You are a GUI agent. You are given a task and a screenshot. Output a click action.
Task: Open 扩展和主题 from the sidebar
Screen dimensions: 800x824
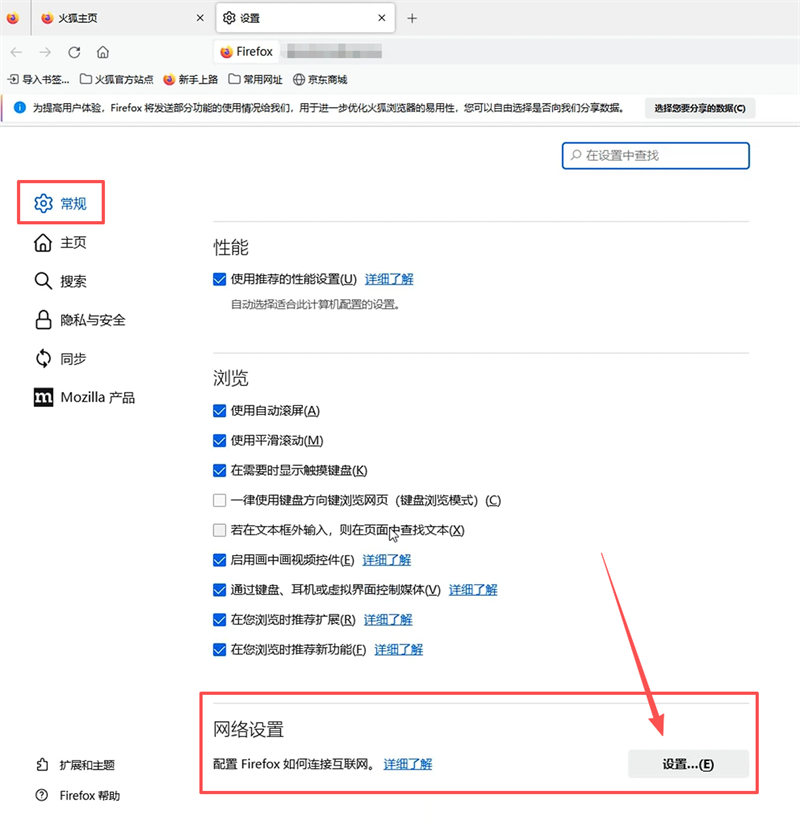click(42, 764)
